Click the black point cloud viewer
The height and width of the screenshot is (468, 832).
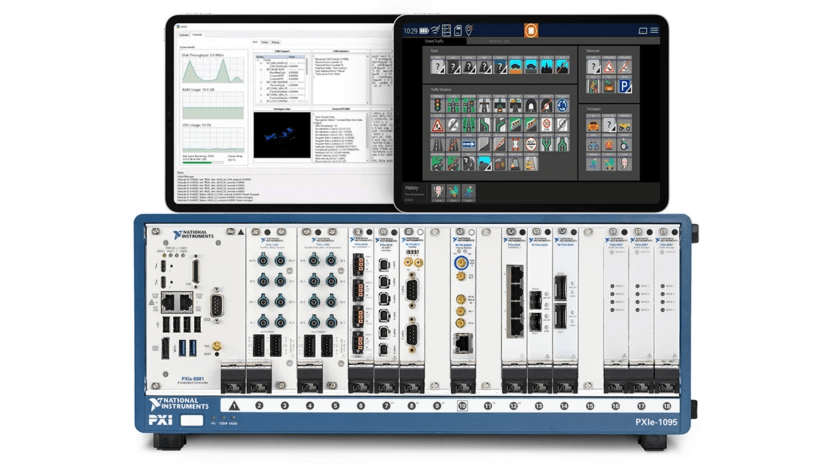click(282, 135)
